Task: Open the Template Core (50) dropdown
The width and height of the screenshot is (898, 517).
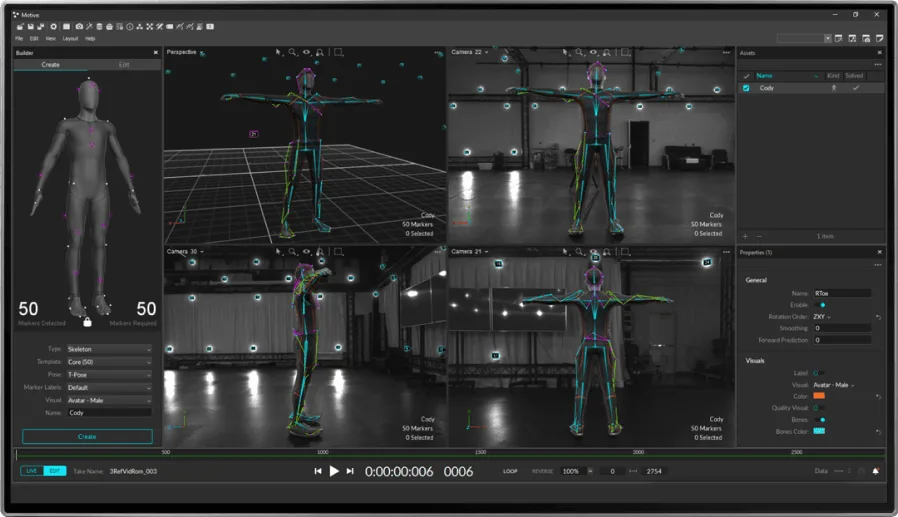Action: [109, 362]
